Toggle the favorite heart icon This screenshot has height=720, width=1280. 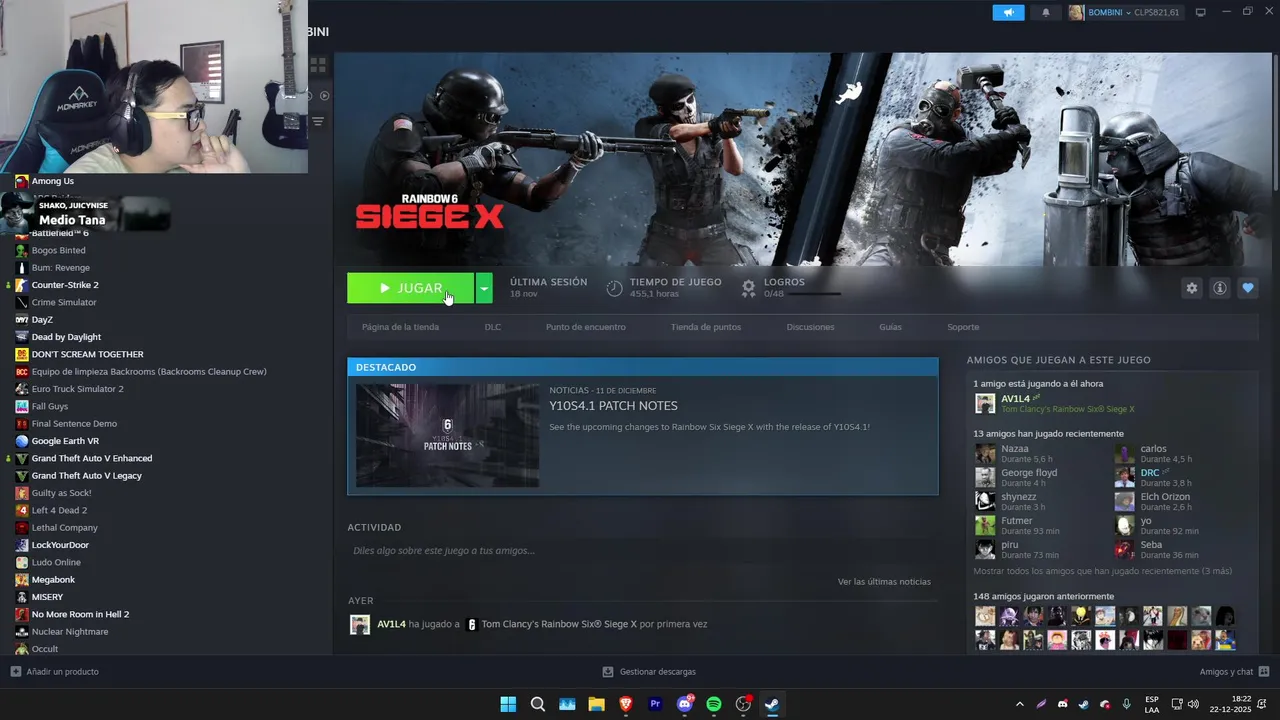point(1247,288)
